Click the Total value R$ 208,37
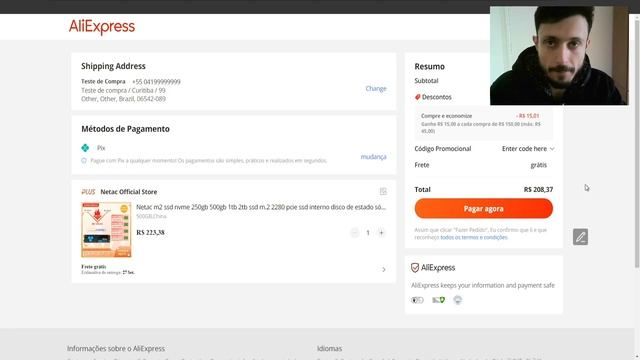This screenshot has height=360, width=640. point(538,189)
